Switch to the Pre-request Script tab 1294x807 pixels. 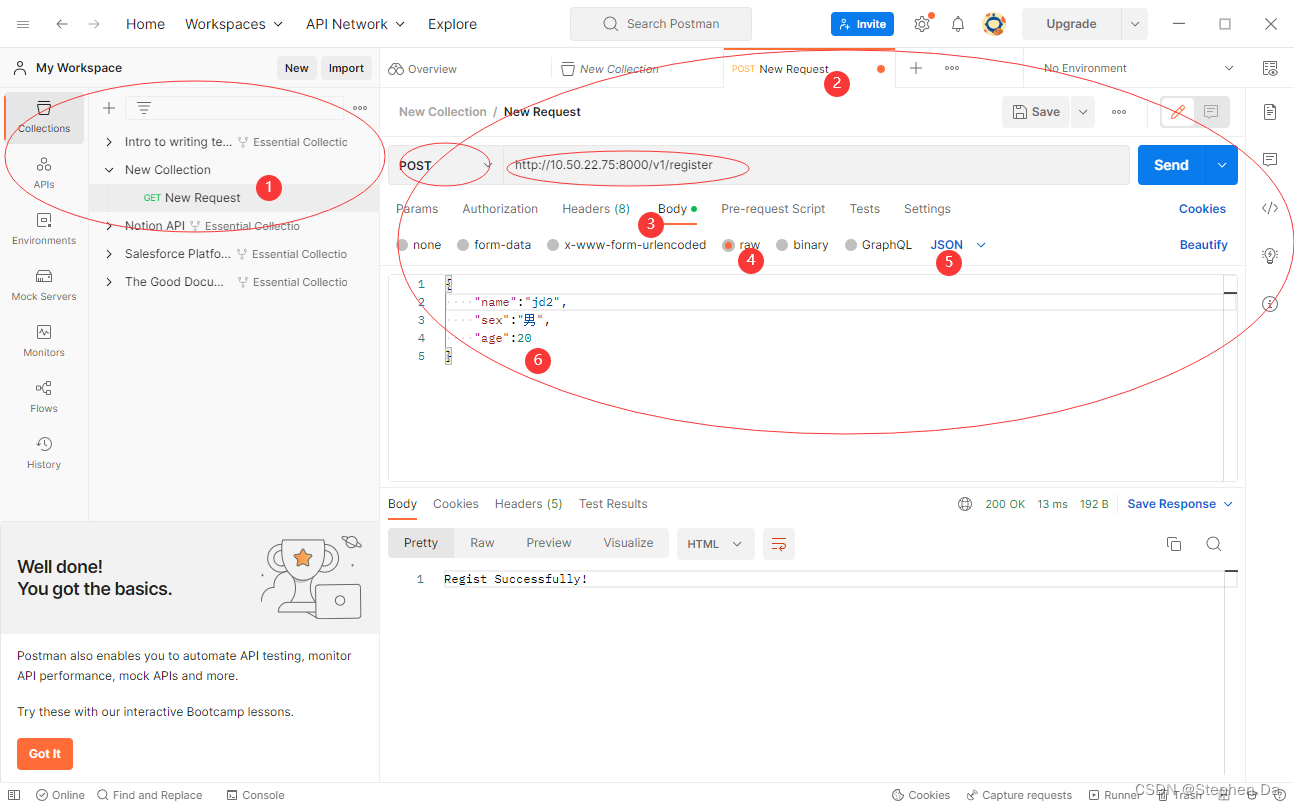coord(773,209)
